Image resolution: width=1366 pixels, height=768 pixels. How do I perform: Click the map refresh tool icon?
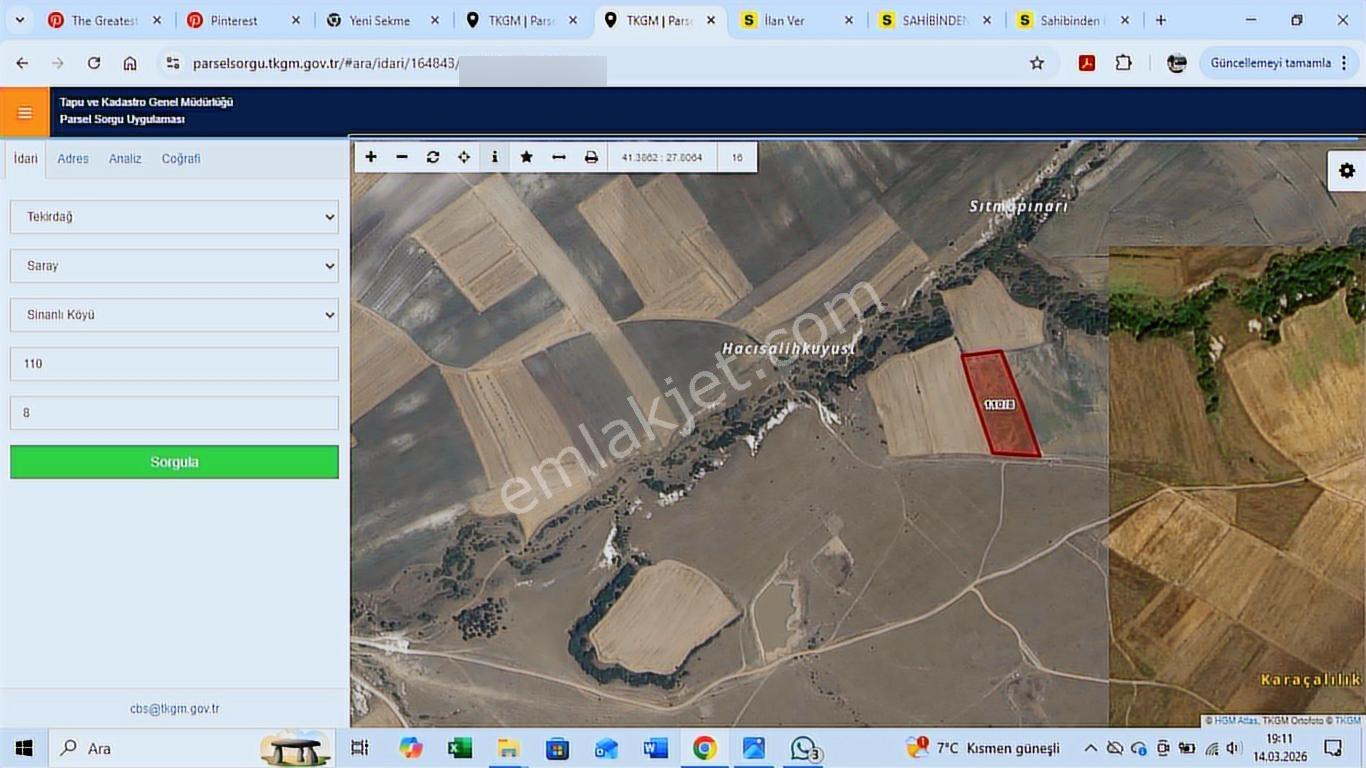[433, 157]
